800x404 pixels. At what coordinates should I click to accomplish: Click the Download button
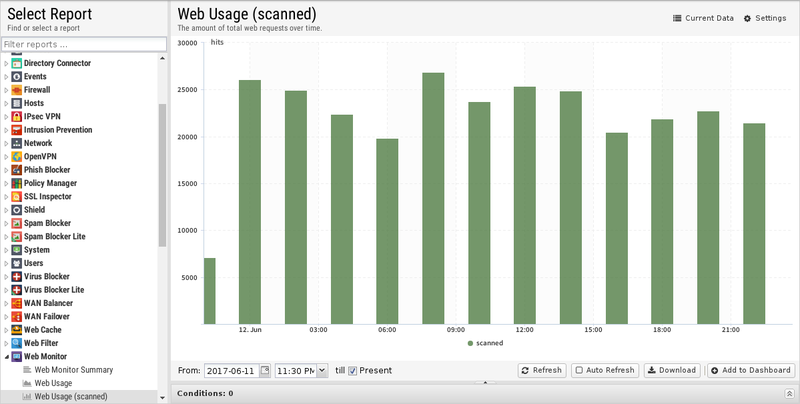coord(671,370)
